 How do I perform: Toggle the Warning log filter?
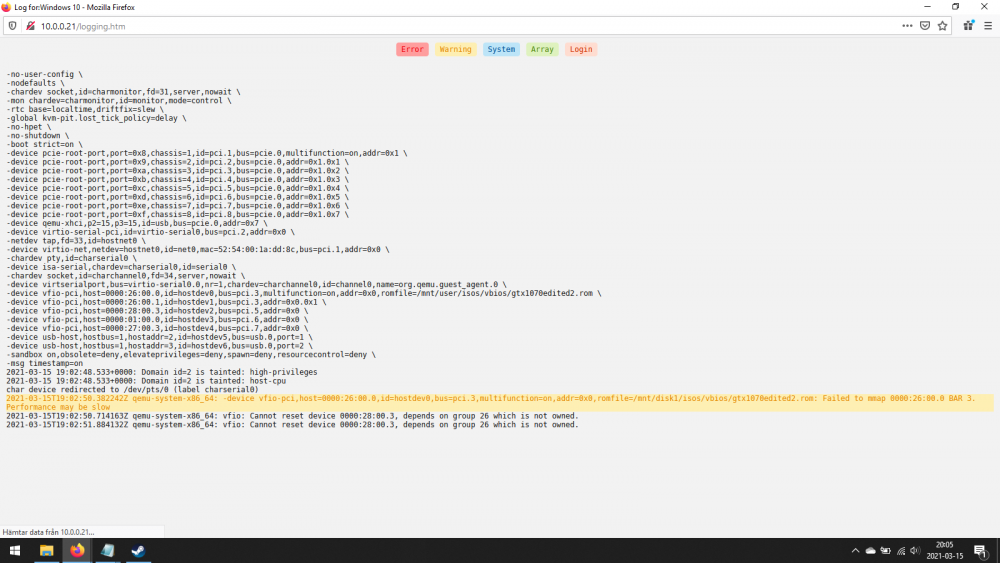[455, 49]
